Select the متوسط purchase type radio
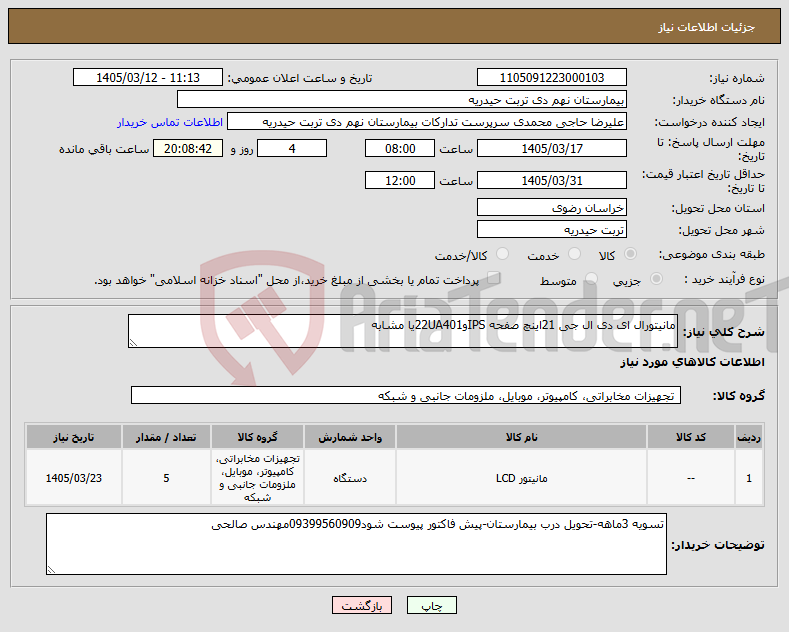 591,279
